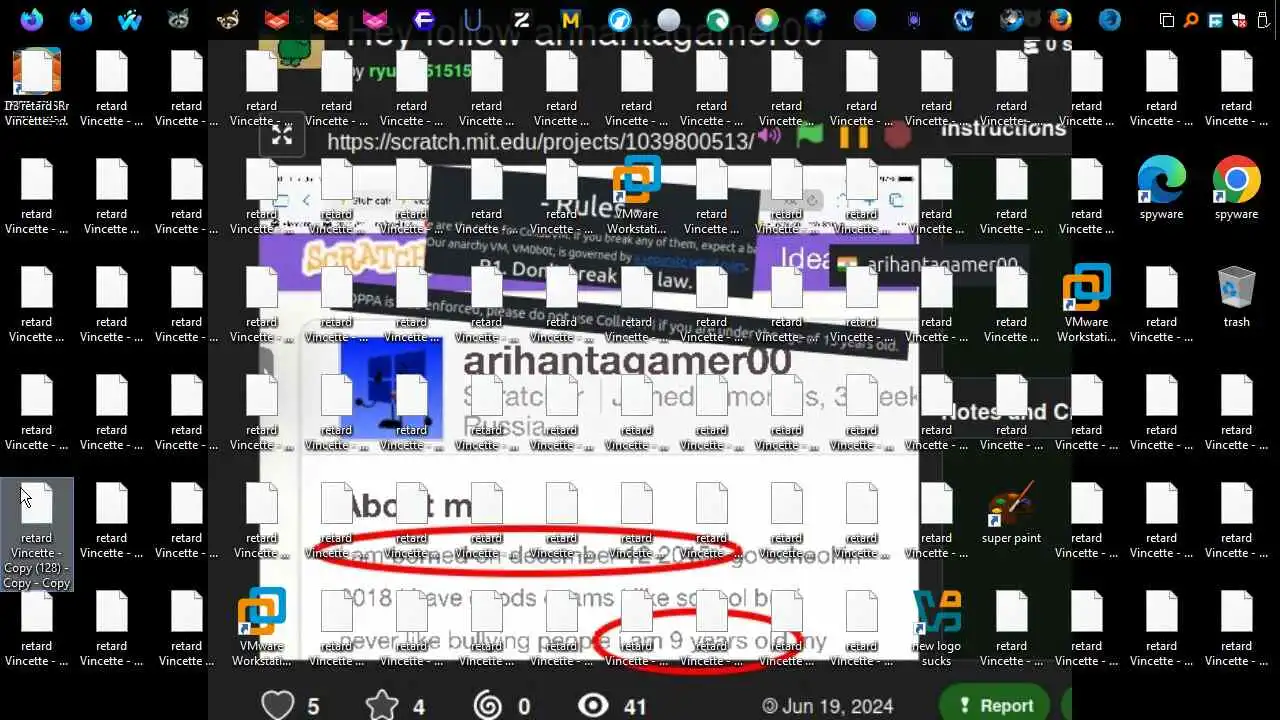Launch the white Z browser taskbar icon
Screen dimensions: 1280x720
pyautogui.click(x=522, y=19)
